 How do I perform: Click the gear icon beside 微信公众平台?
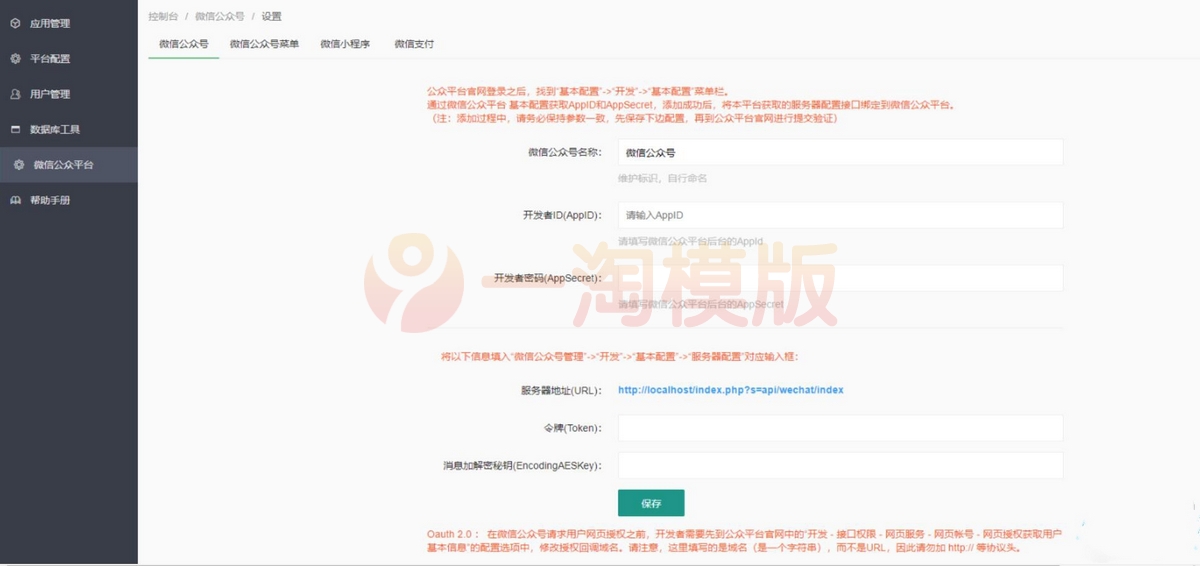18,165
